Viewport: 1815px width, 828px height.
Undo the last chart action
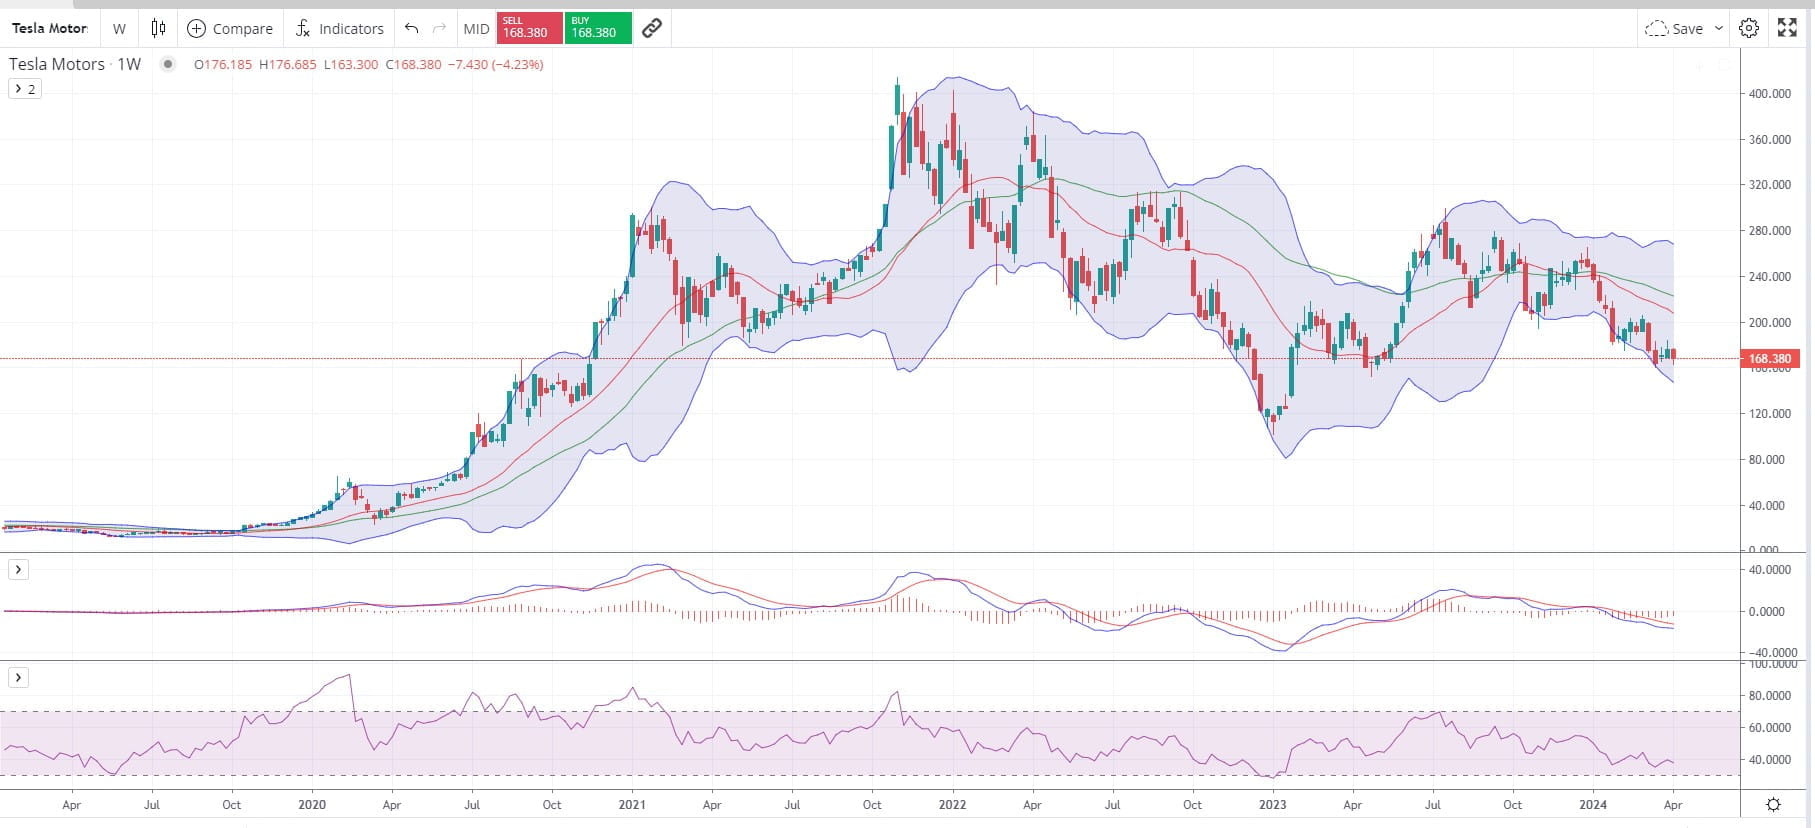pos(411,28)
